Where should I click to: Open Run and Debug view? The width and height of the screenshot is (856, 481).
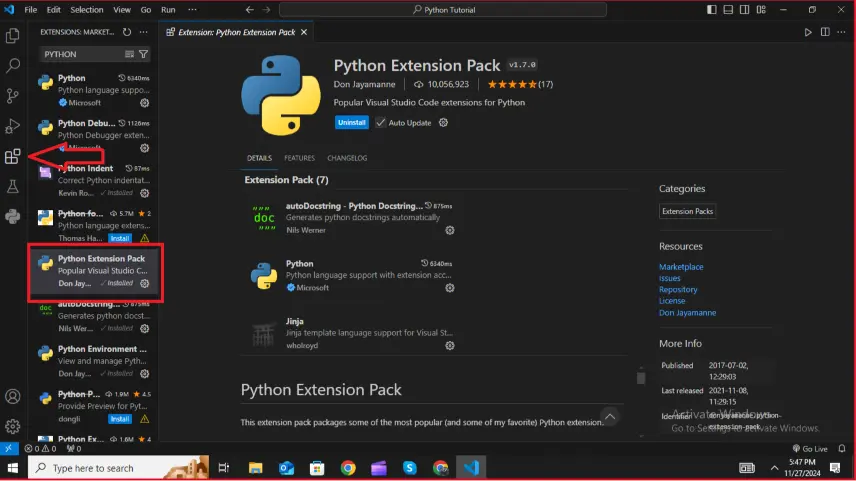(12, 126)
